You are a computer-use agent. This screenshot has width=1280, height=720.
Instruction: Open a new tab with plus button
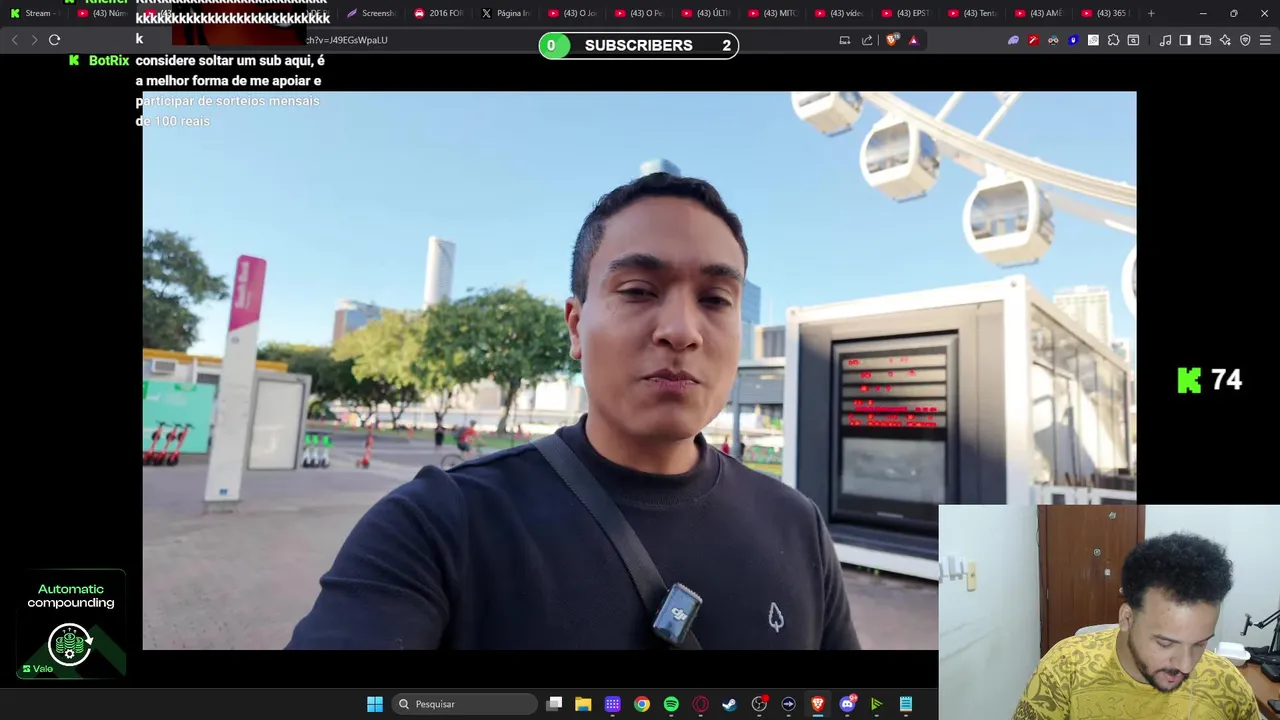1151,13
